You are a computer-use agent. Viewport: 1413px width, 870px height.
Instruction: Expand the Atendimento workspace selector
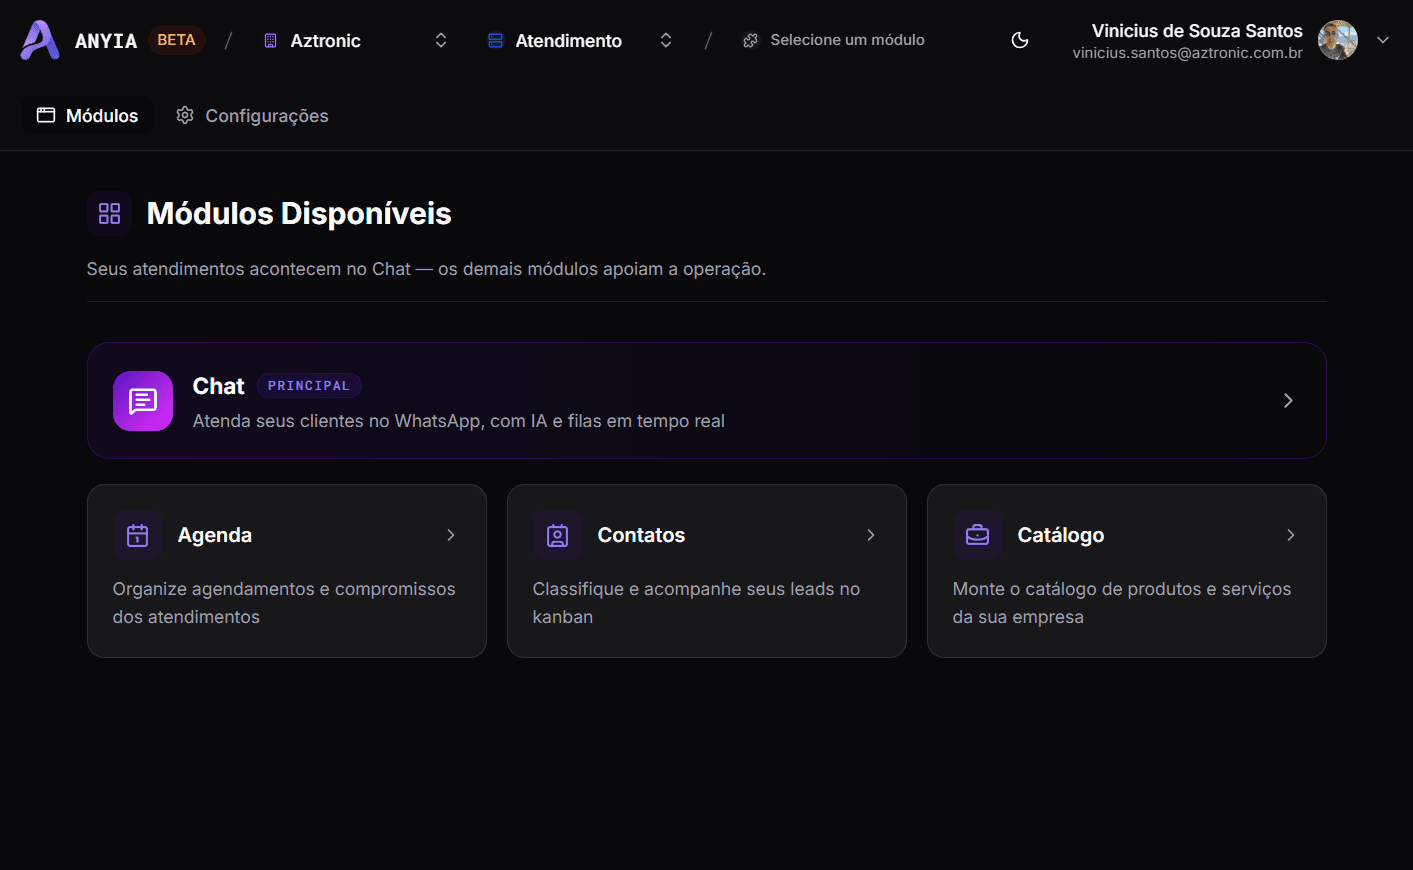580,40
